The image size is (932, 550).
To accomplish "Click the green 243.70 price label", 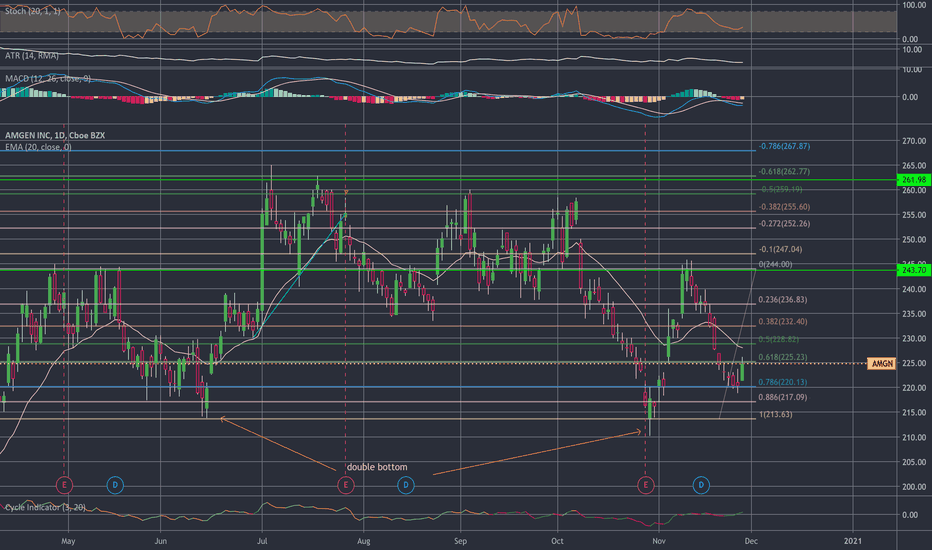I will click(914, 270).
